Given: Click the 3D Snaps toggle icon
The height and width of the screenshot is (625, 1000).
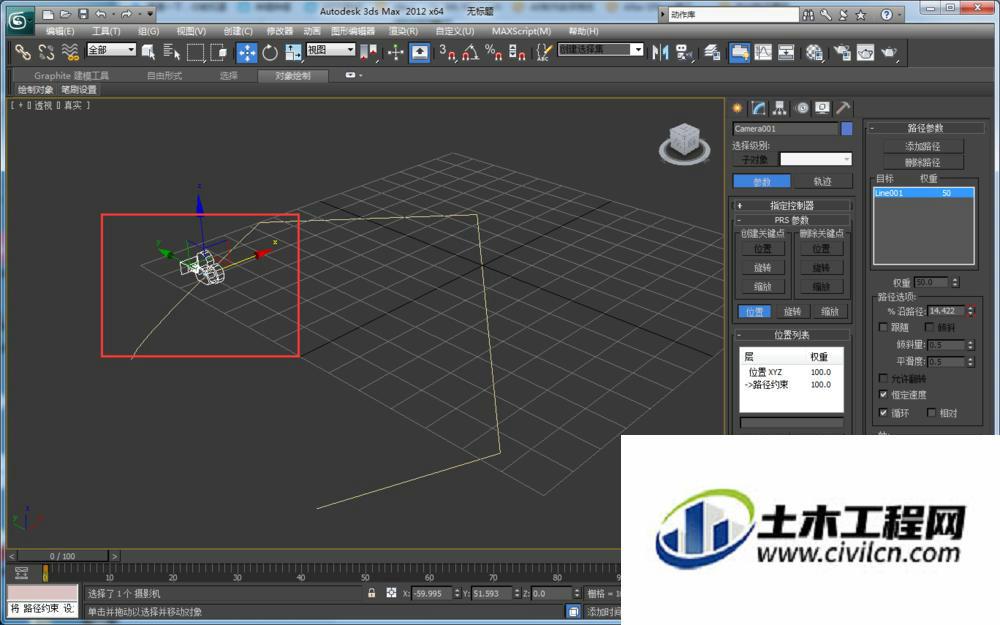Looking at the screenshot, I should pos(447,52).
